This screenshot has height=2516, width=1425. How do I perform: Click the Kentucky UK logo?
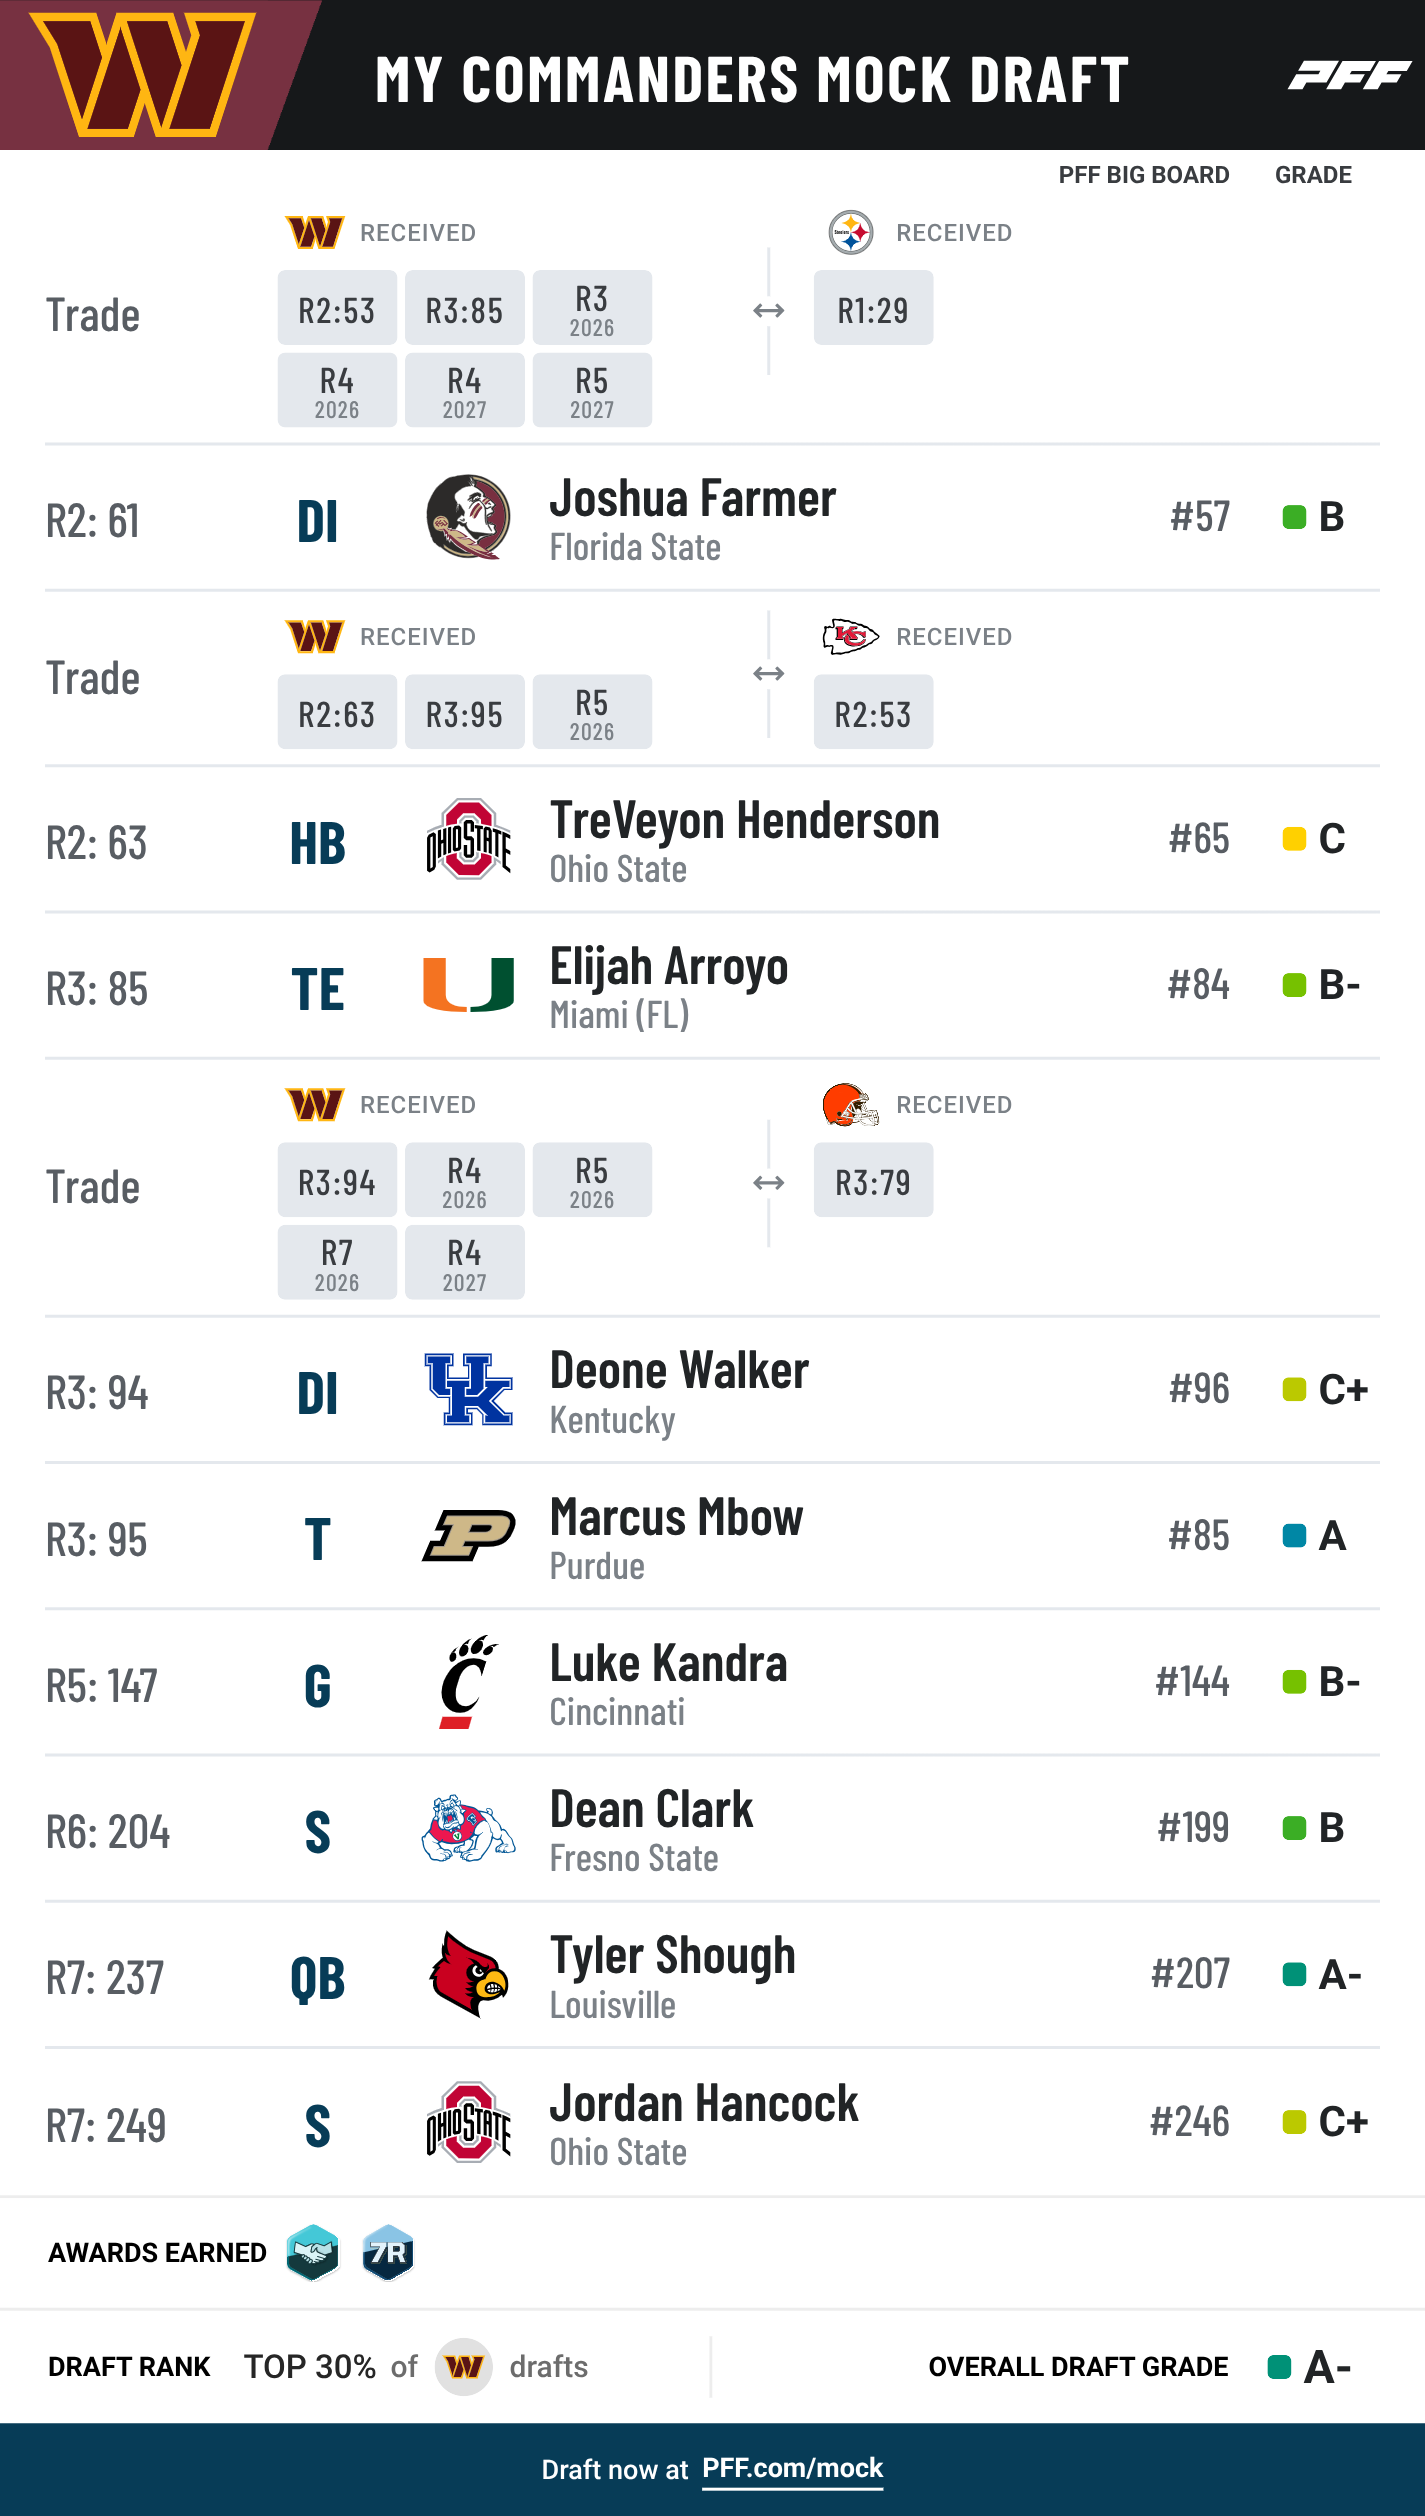[x=469, y=1389]
